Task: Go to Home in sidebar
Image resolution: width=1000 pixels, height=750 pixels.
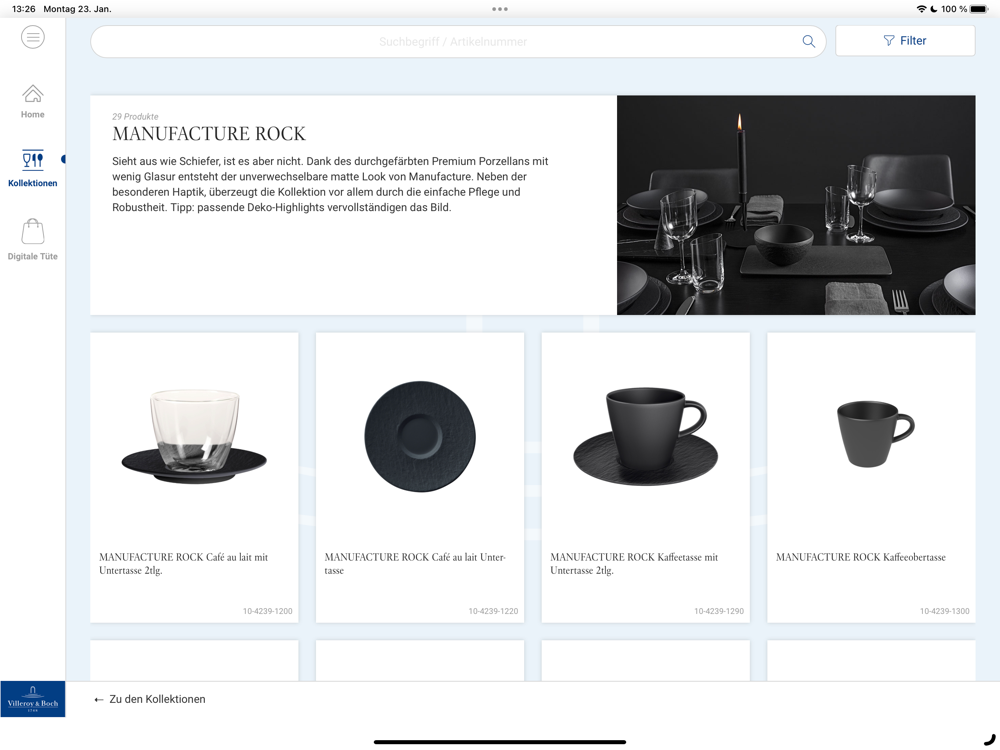Action: click(33, 102)
